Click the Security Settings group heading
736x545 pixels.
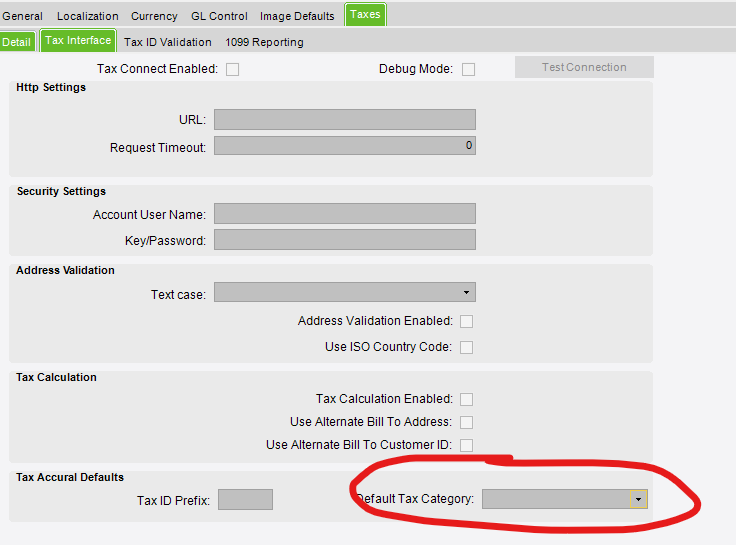(x=61, y=191)
